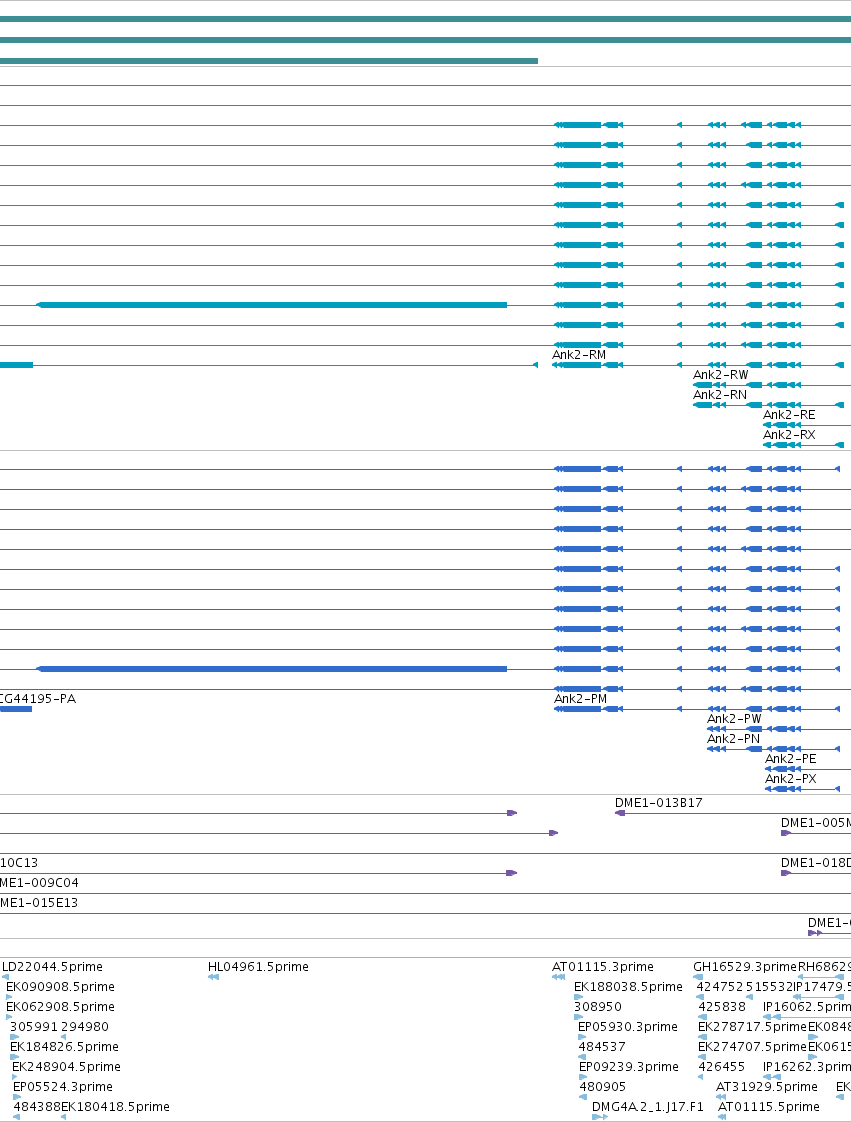
Task: Click the EK062908.5prime EST label
Action: click(60, 1007)
